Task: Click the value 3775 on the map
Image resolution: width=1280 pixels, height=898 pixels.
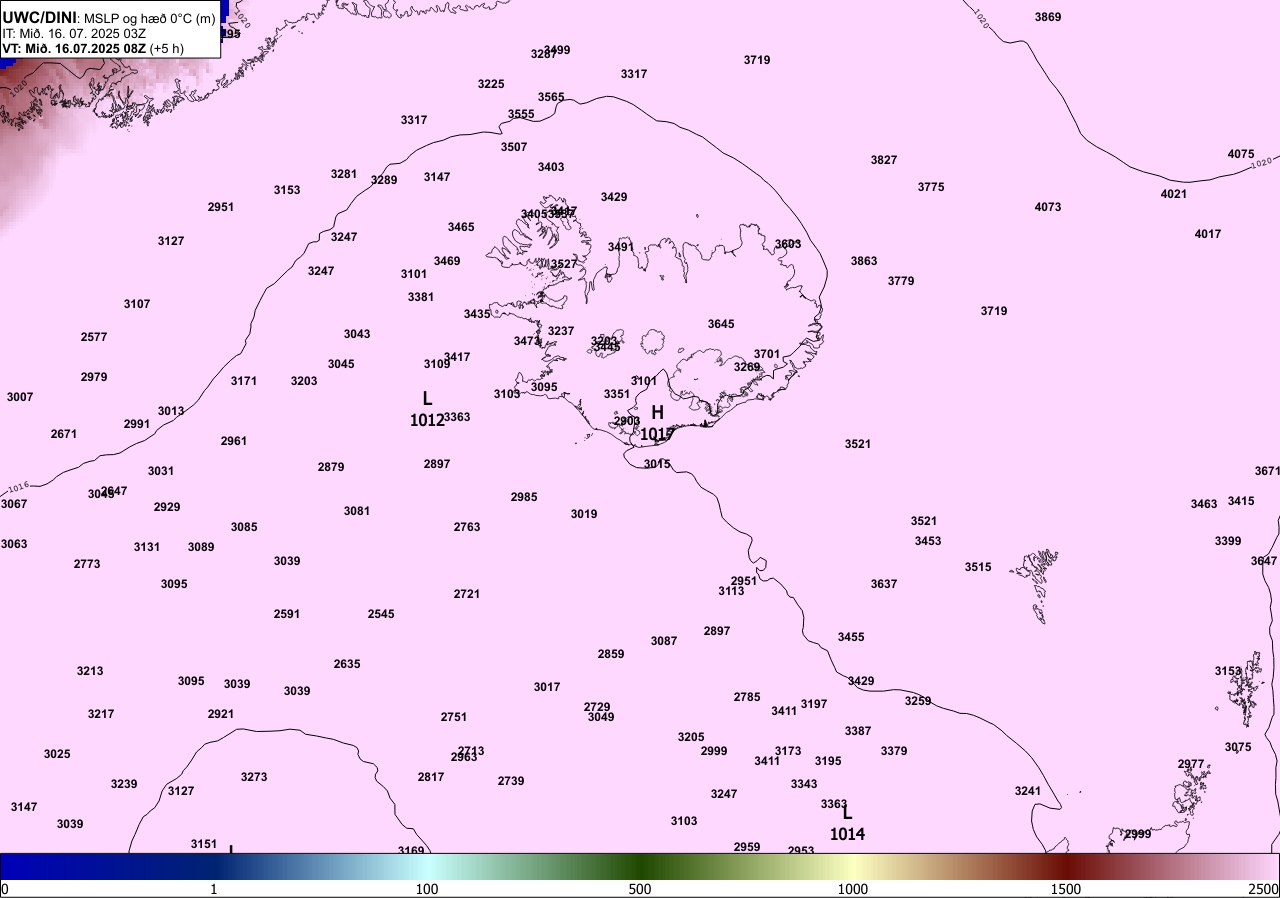Action: point(931,187)
